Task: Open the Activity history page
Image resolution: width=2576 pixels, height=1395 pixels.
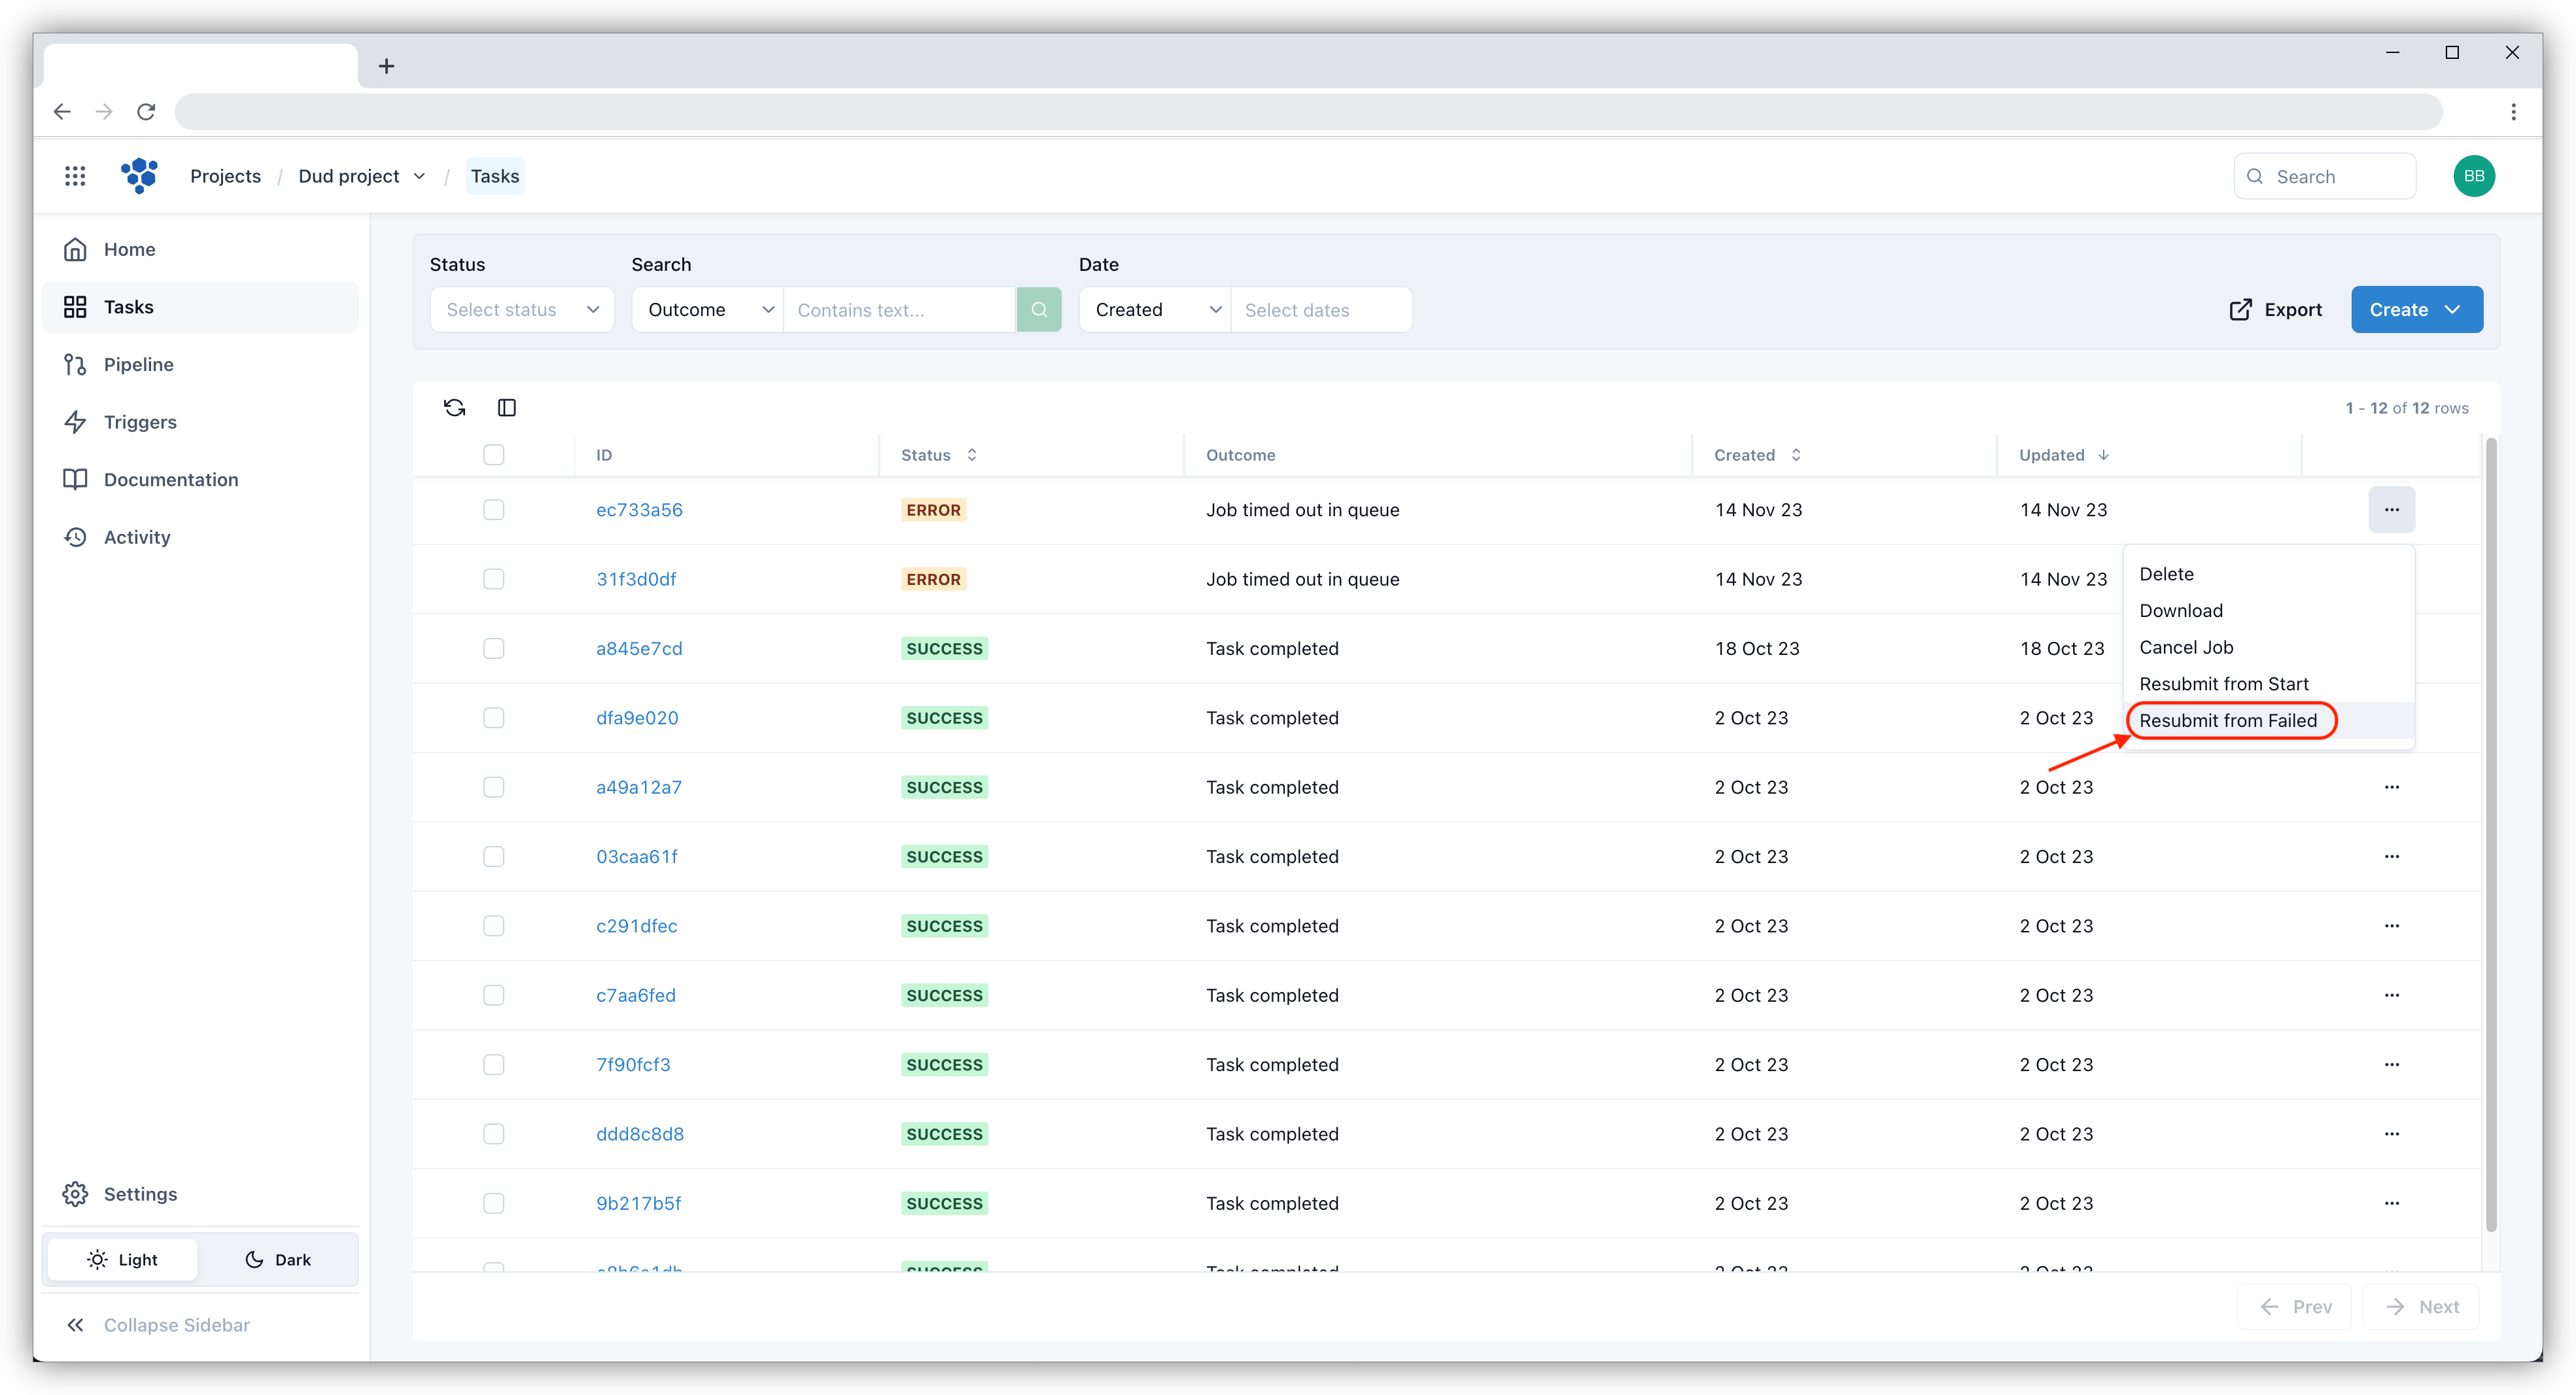Action: [x=137, y=537]
